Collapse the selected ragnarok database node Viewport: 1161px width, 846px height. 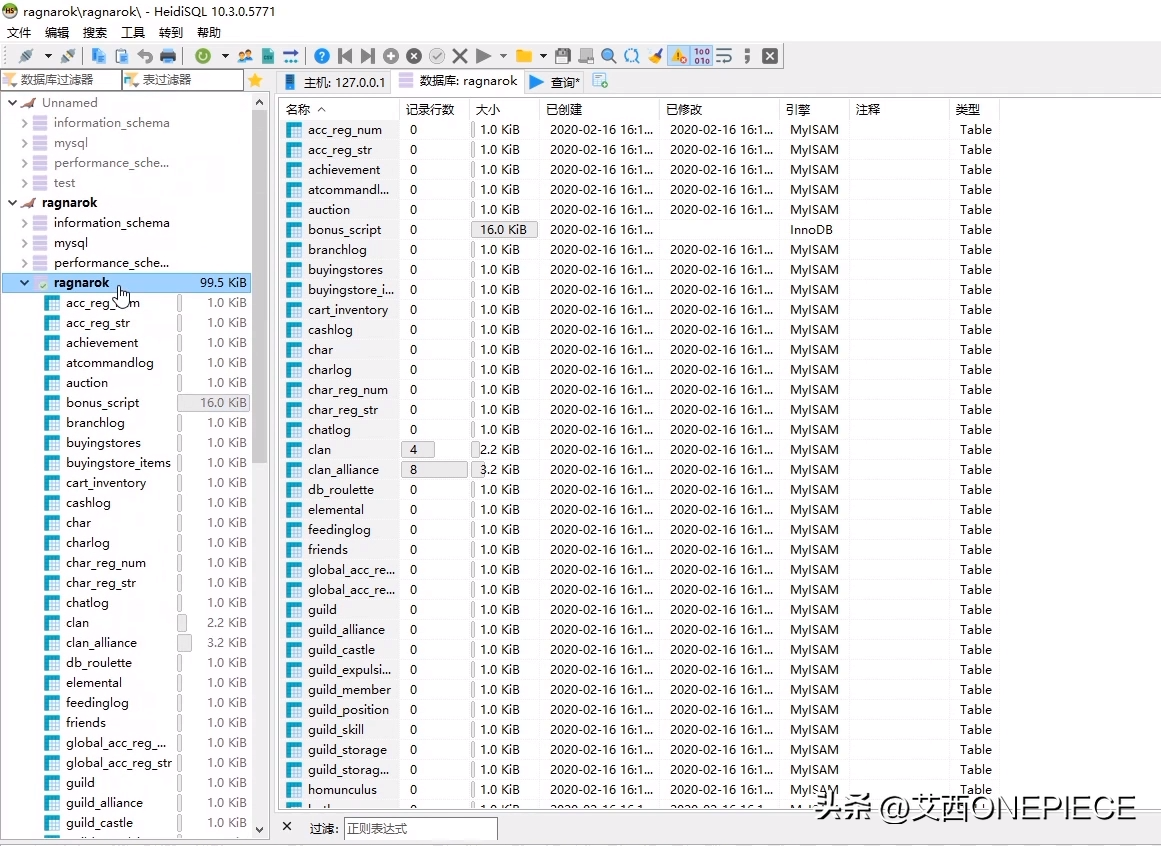pos(25,283)
